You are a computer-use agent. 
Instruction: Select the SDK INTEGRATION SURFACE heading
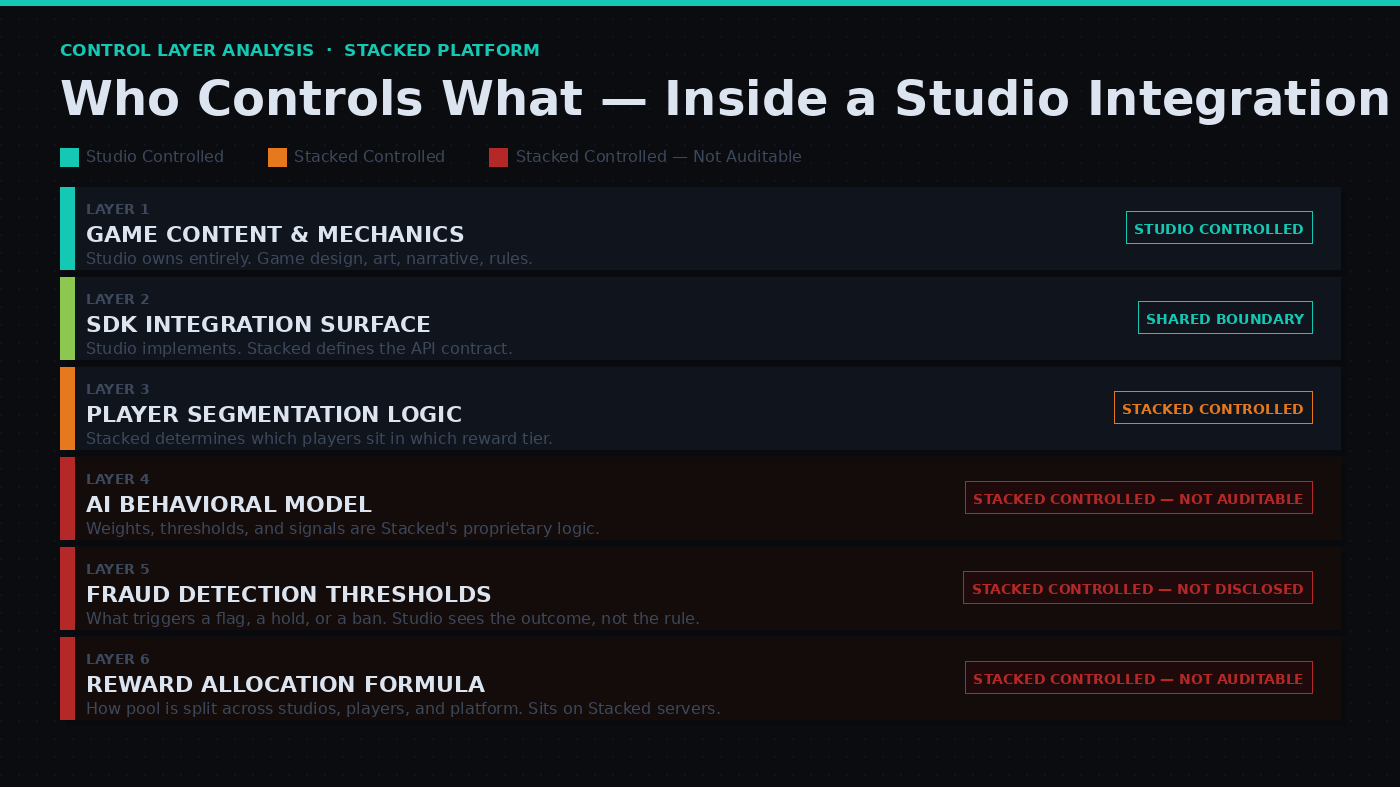[x=258, y=325]
